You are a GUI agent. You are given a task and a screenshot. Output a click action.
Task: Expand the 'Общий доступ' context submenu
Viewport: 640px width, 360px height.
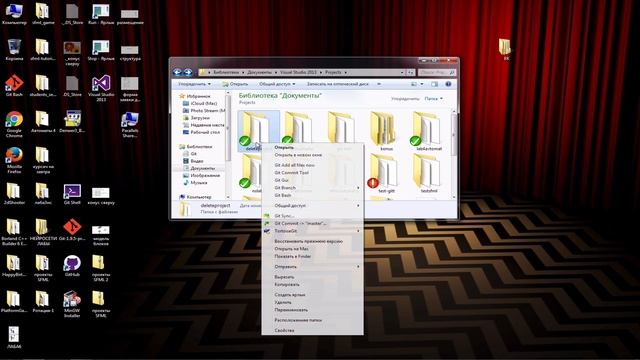coord(312,206)
